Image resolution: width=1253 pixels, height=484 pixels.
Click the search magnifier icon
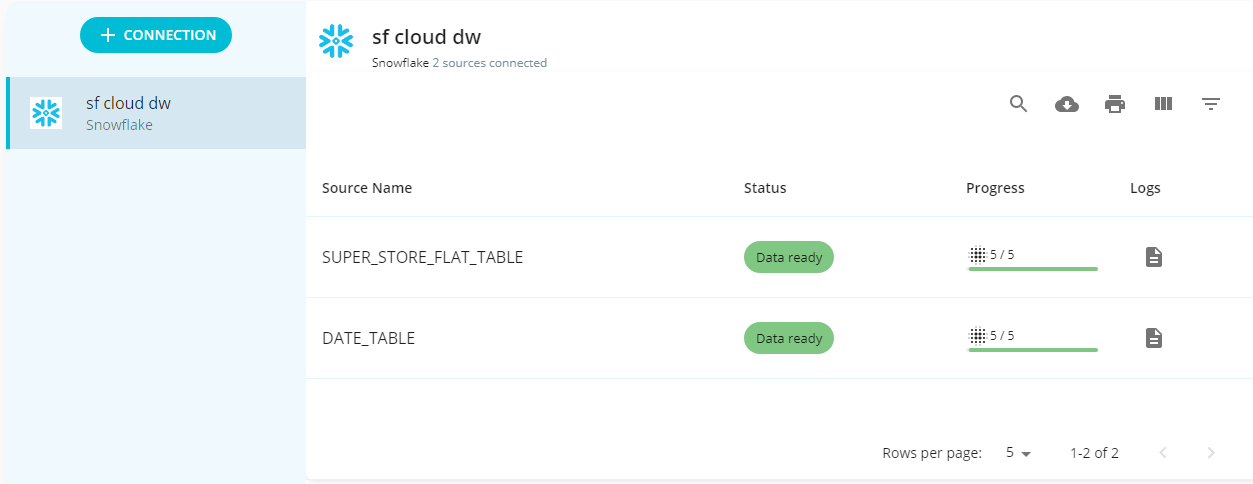pos(1018,104)
